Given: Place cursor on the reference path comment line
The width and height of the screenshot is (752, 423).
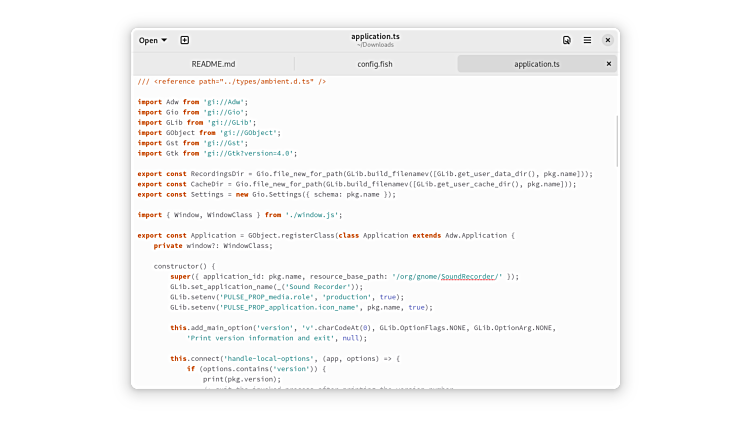Looking at the screenshot, I should point(231,81).
